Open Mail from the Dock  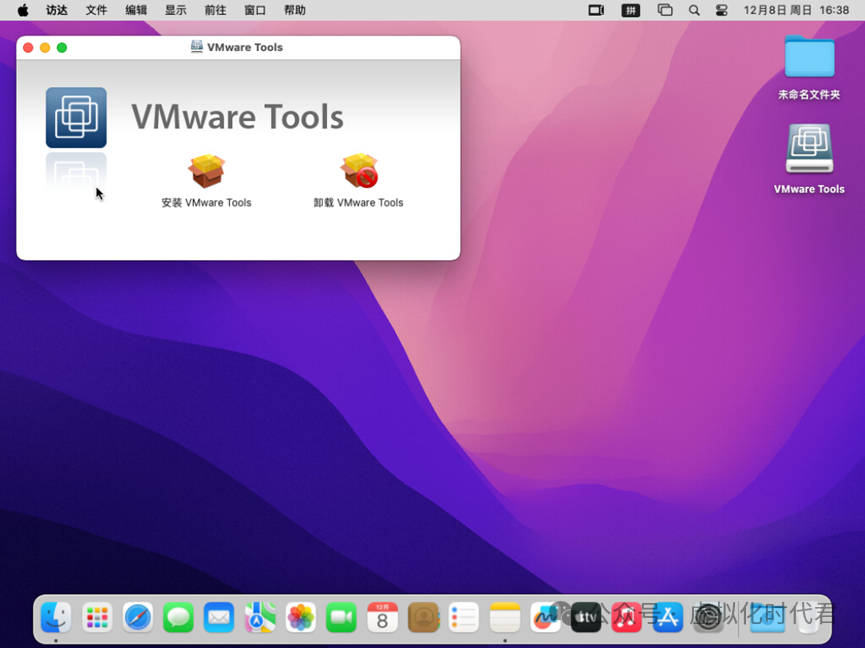[219, 617]
